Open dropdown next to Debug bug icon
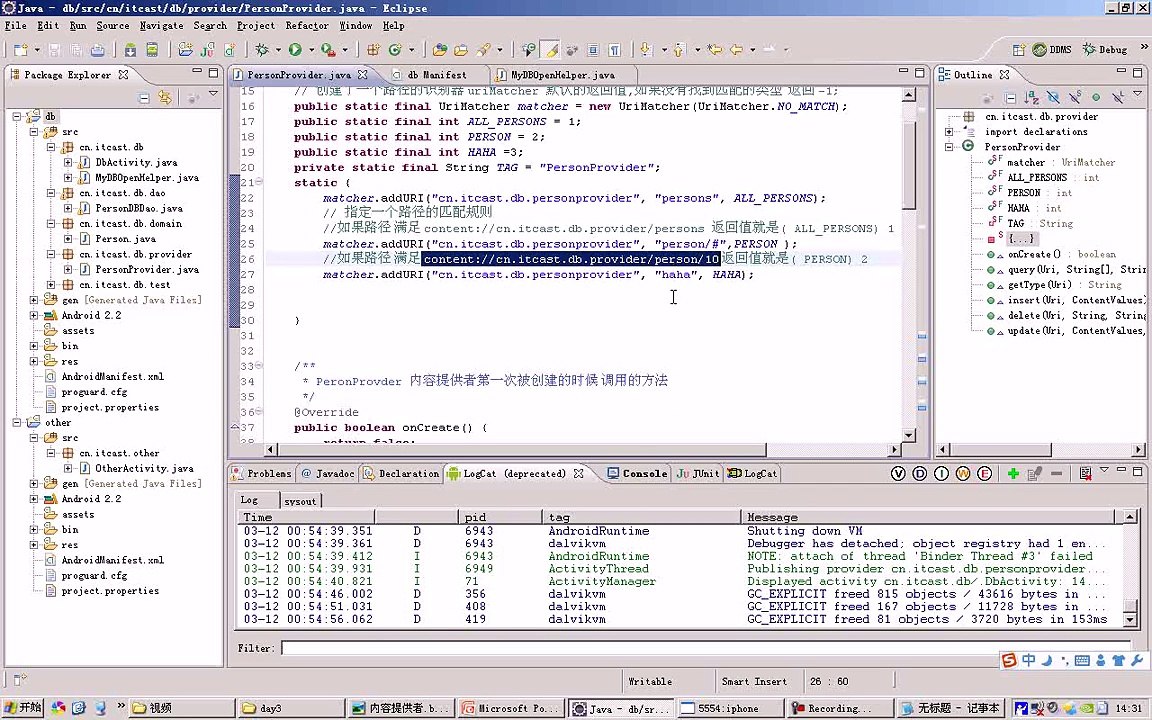This screenshot has height=720, width=1152. point(278,50)
